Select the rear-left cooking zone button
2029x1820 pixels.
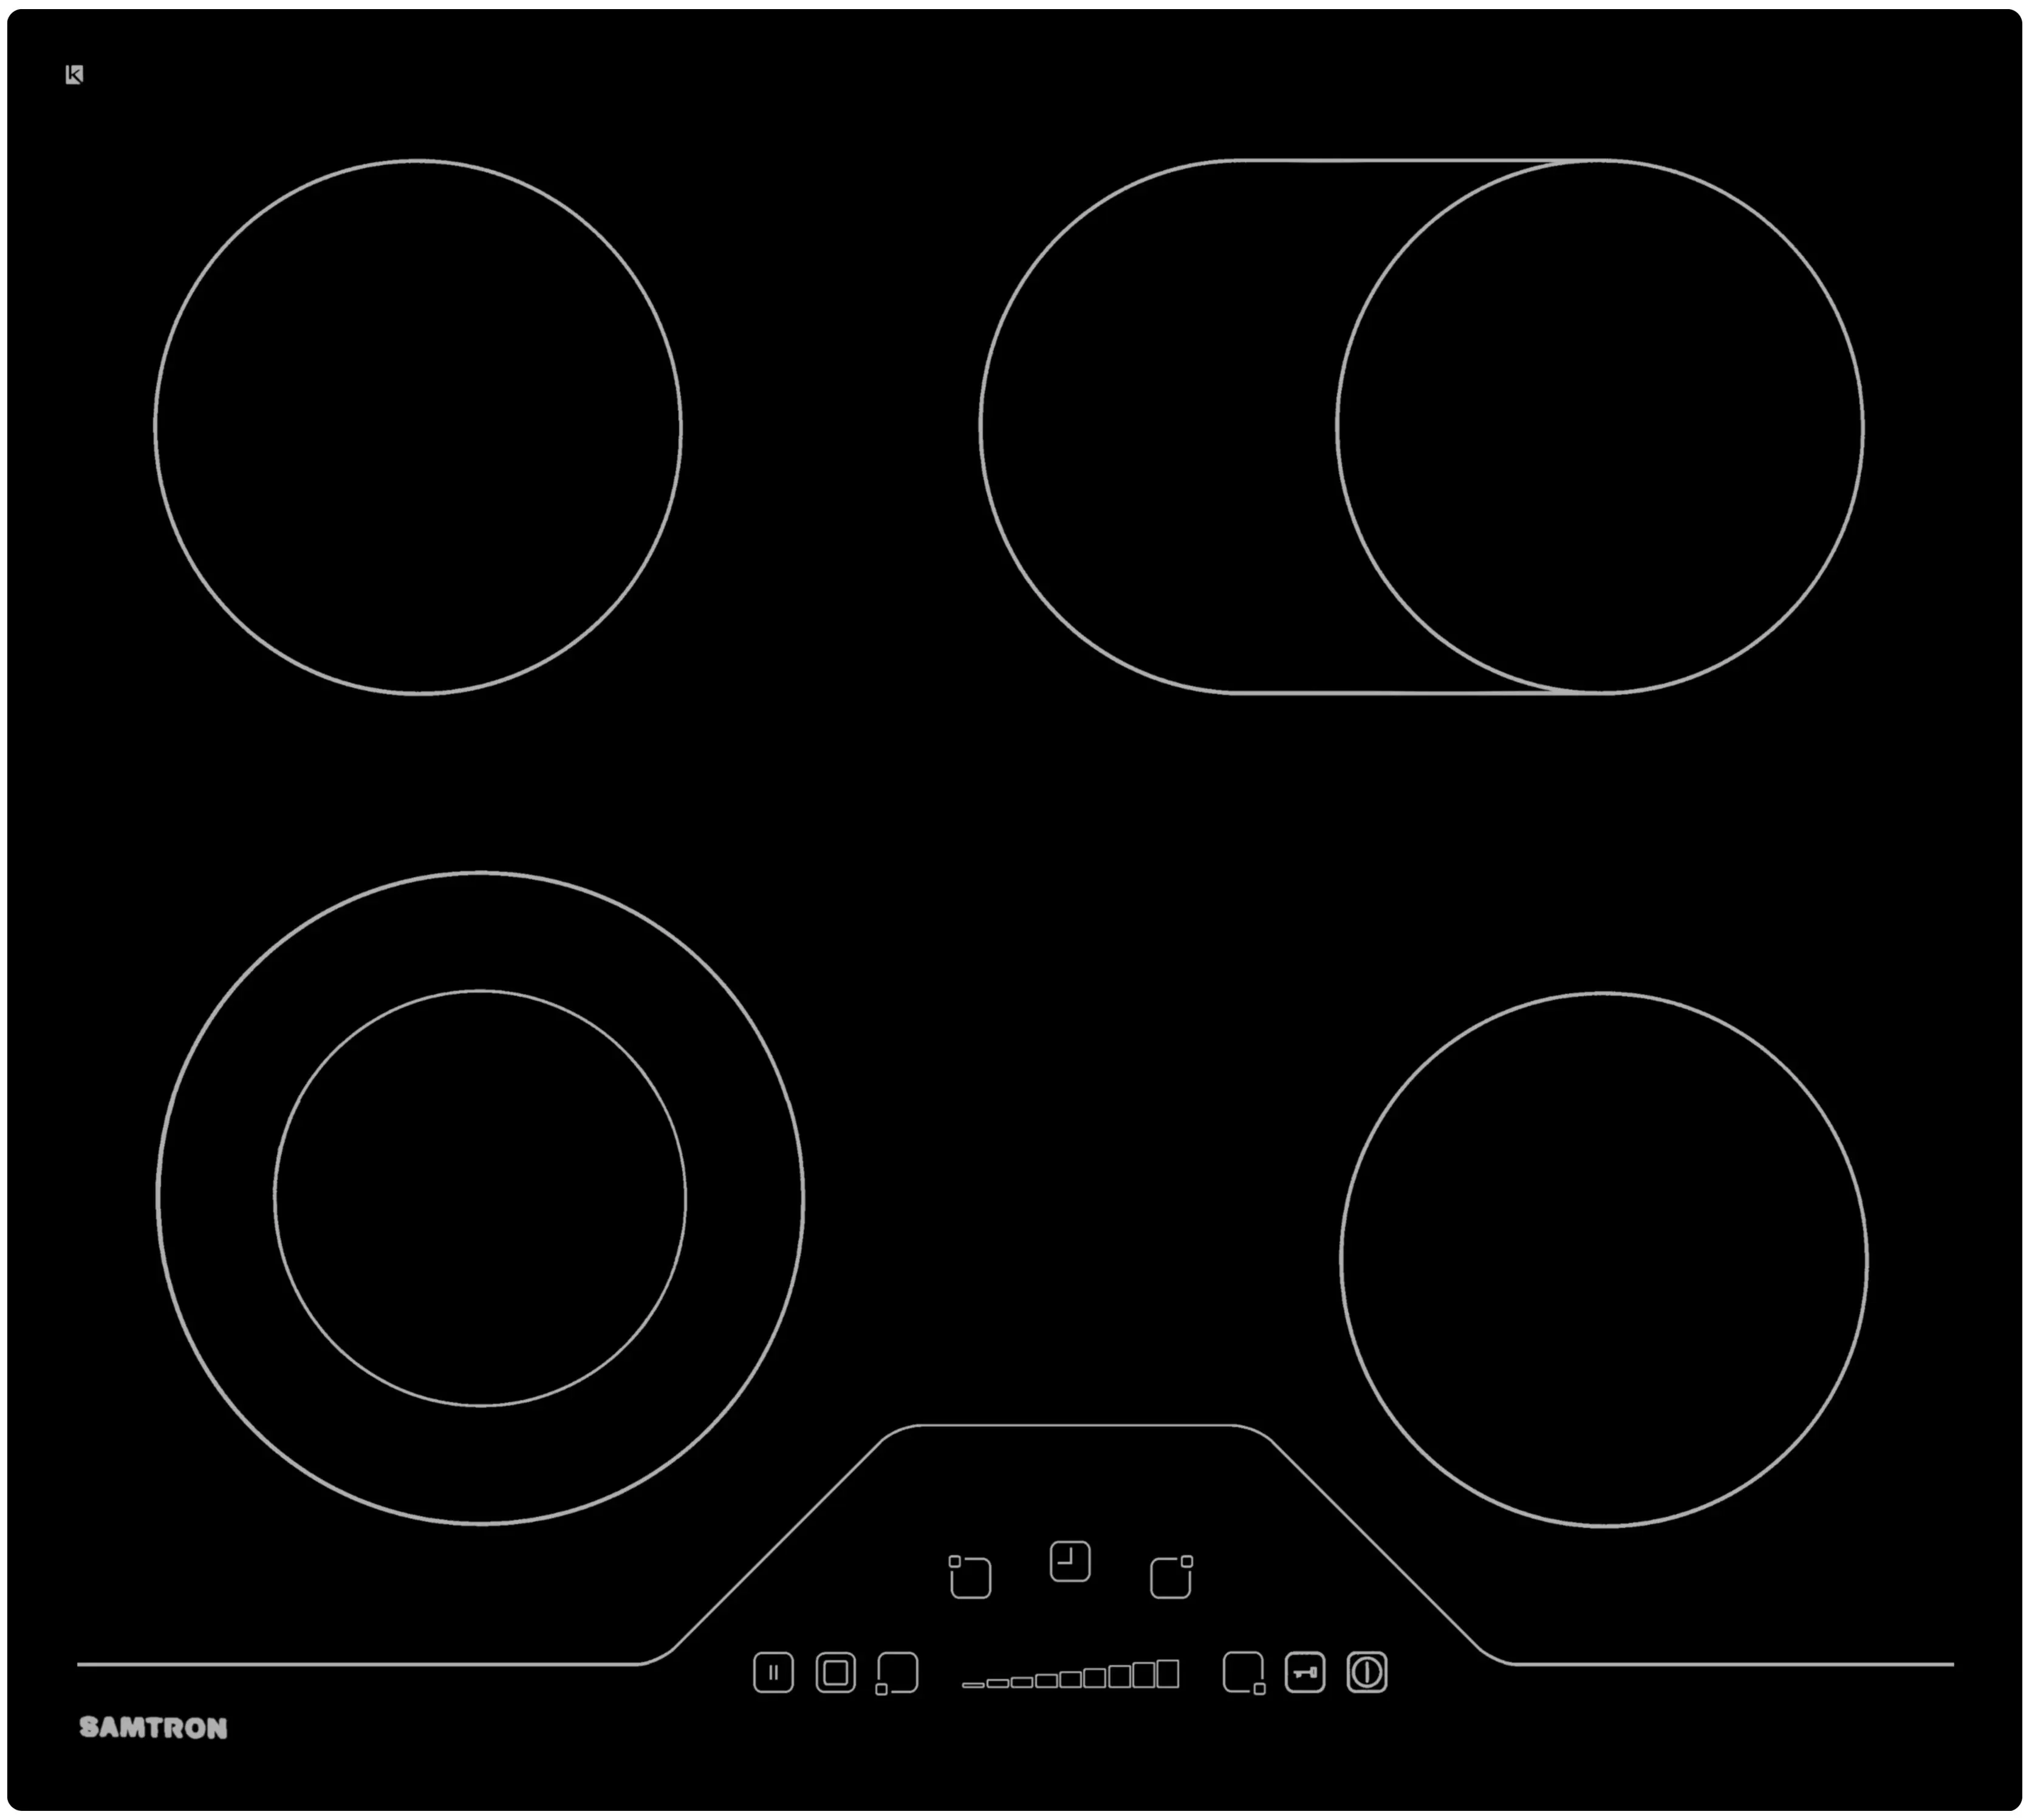(969, 1577)
